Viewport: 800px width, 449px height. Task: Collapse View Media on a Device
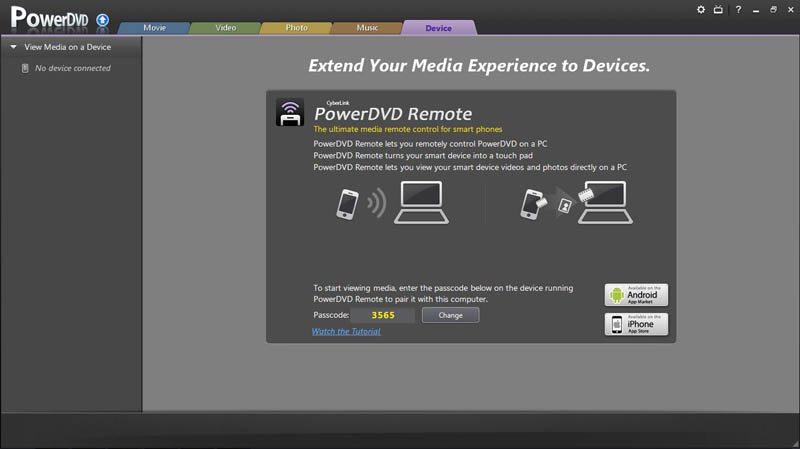point(13,47)
